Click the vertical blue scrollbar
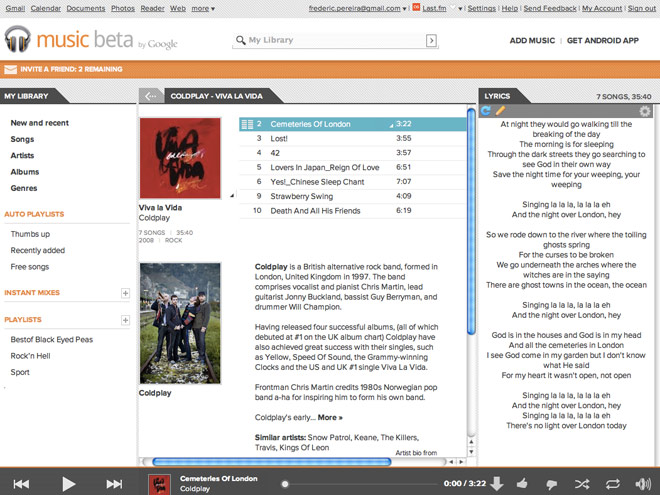The width and height of the screenshot is (660, 495). click(471, 221)
